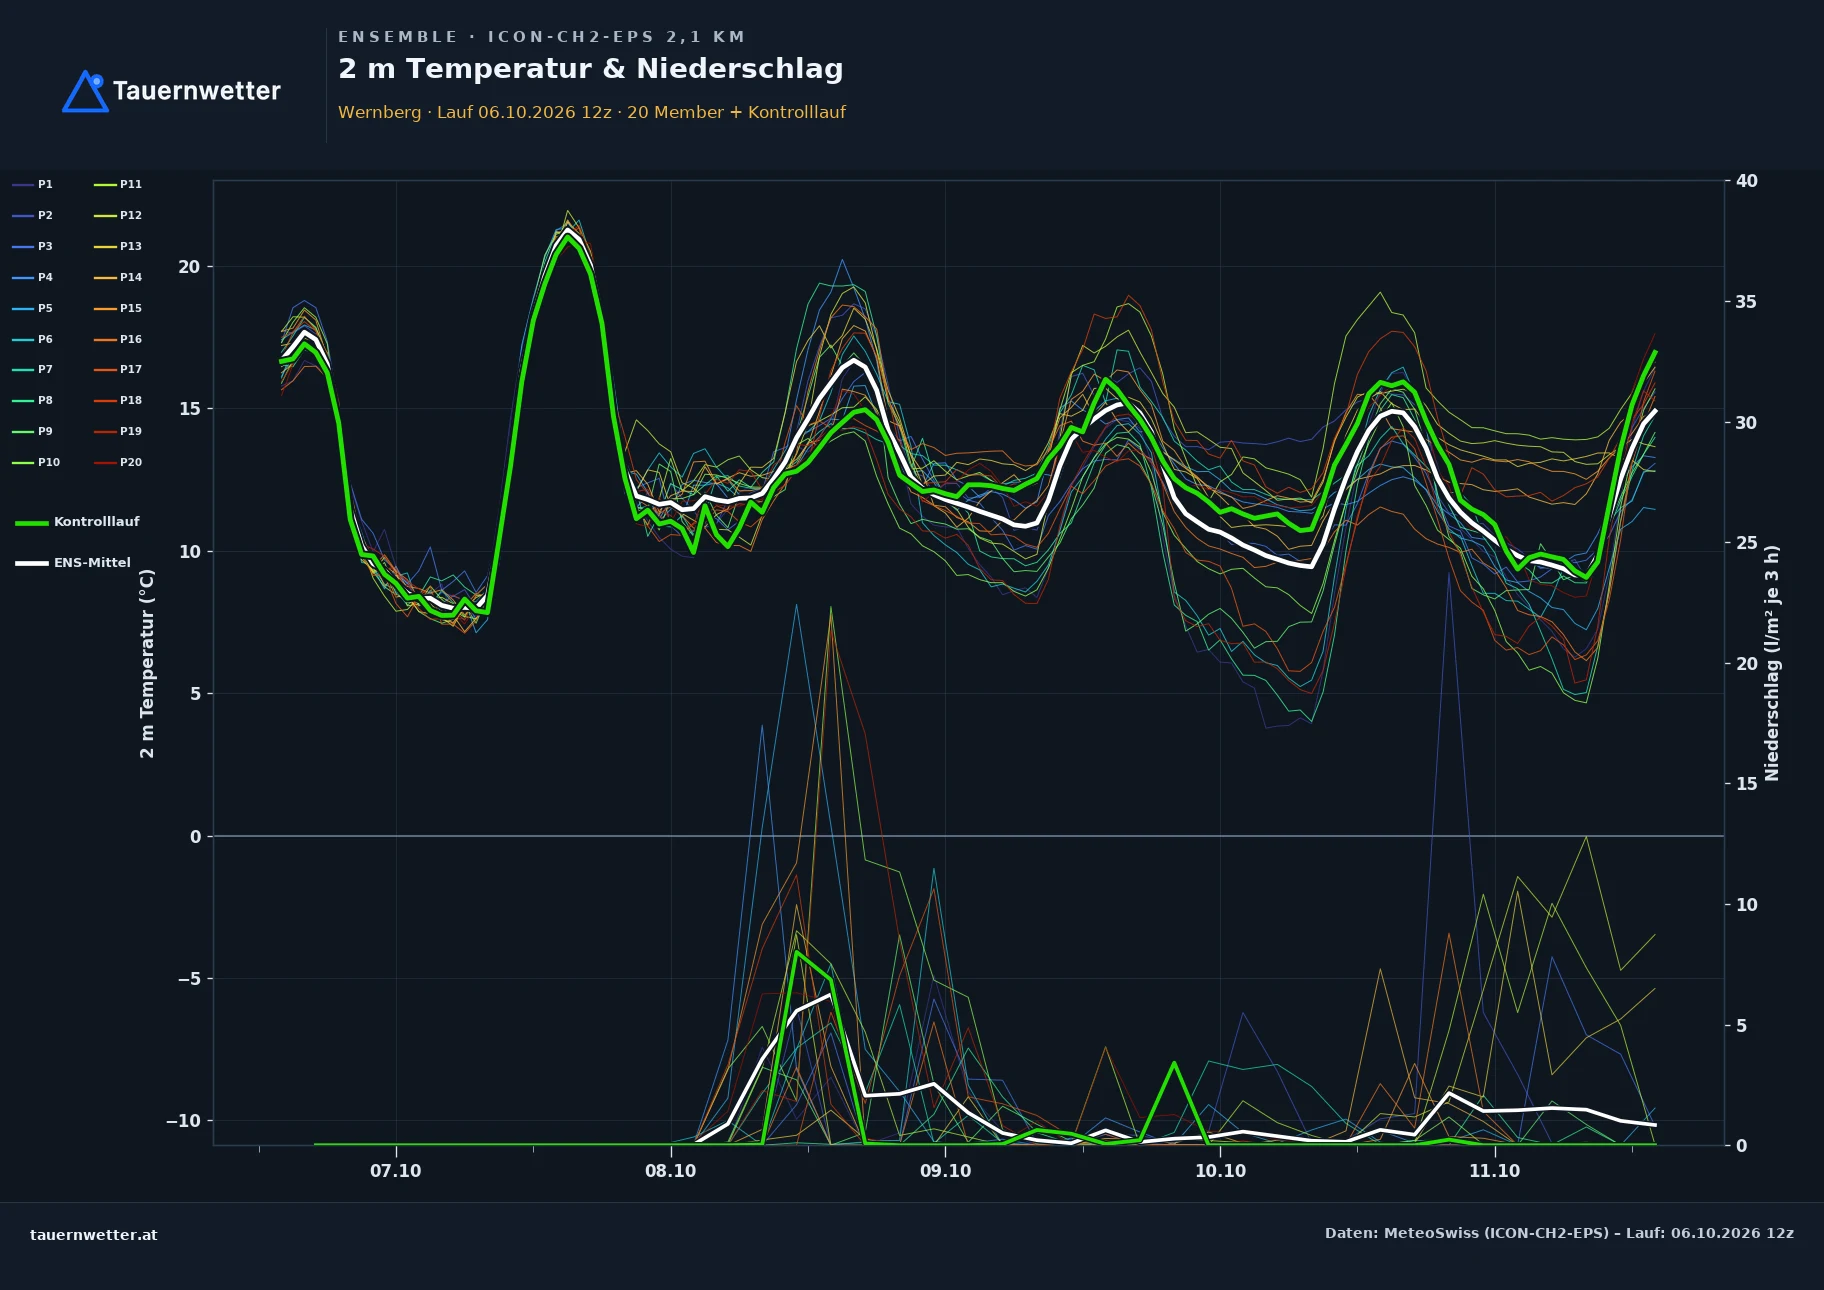
Task: Click the ENS-Mittel legend entry
Action: click(73, 563)
